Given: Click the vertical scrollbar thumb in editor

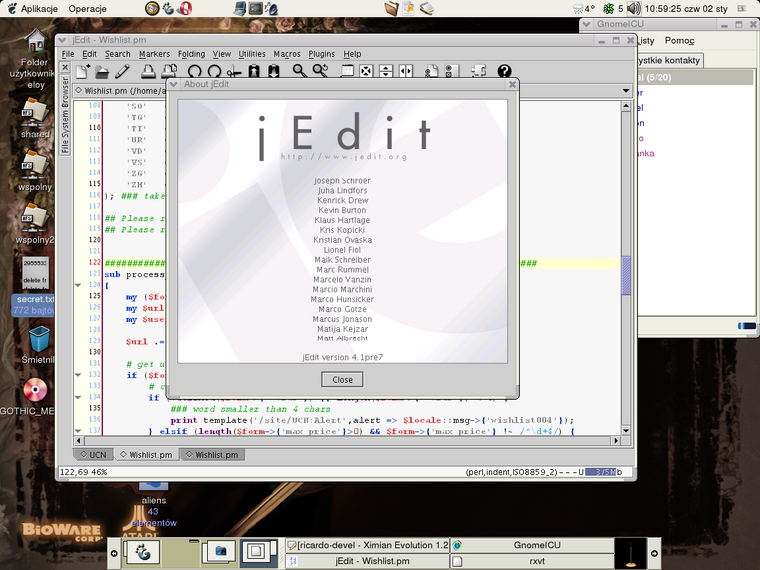Looking at the screenshot, I should pos(626,275).
